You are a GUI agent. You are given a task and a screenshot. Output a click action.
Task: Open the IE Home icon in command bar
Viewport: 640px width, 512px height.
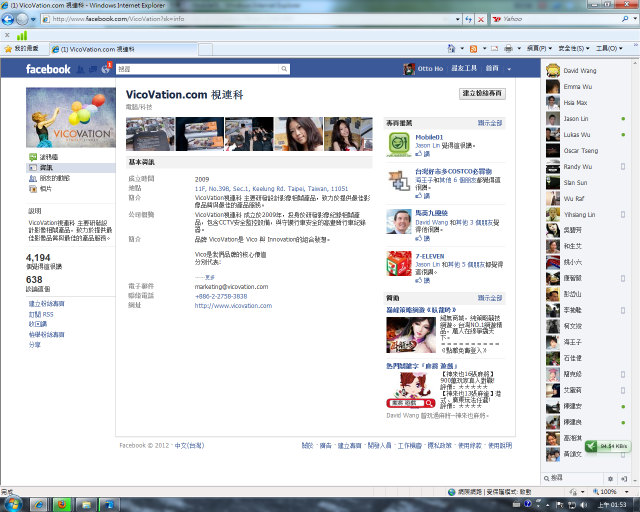pos(451,49)
